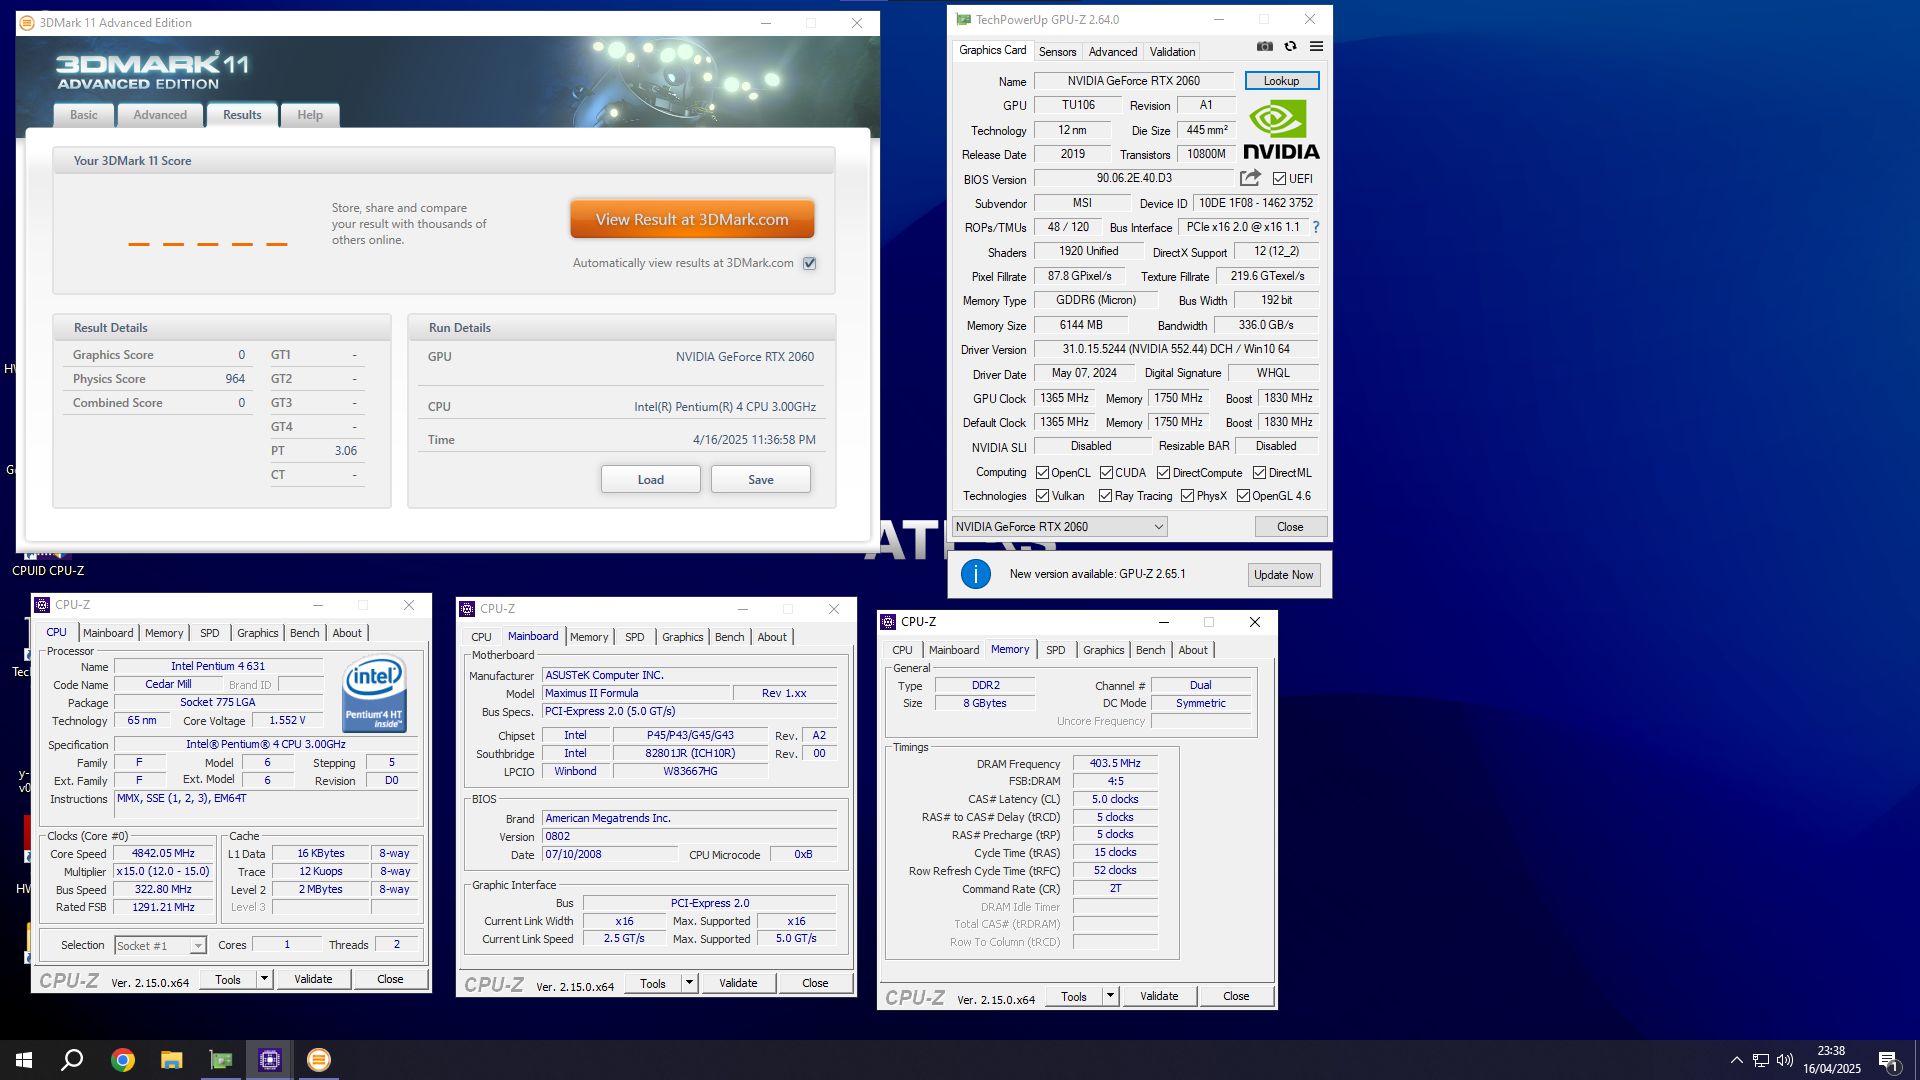Click the BIOS share/export icon in GPU-Z
The height and width of the screenshot is (1080, 1920).
click(x=1250, y=178)
